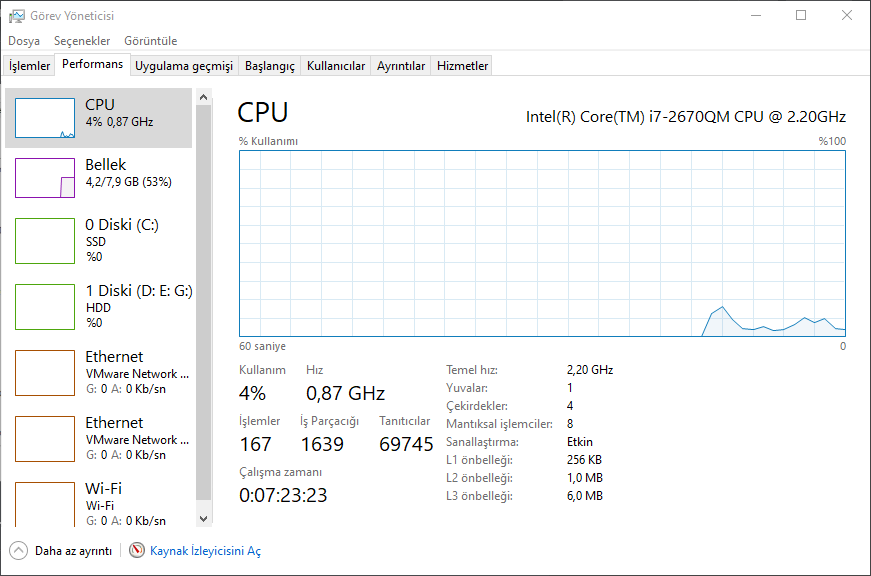Click the main CPU usage graph

coord(542,243)
